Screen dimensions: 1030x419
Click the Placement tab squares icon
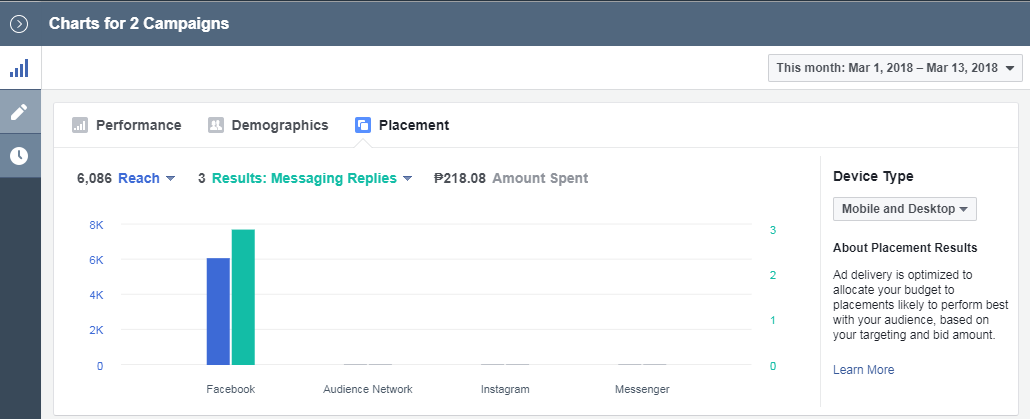point(363,125)
